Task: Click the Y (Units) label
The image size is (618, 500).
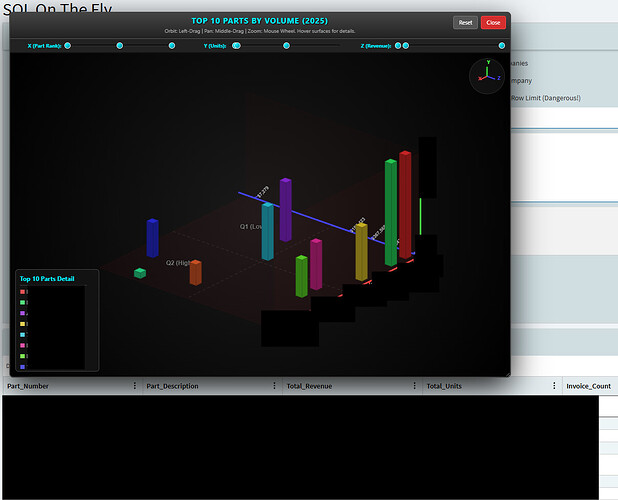Action: click(x=215, y=46)
